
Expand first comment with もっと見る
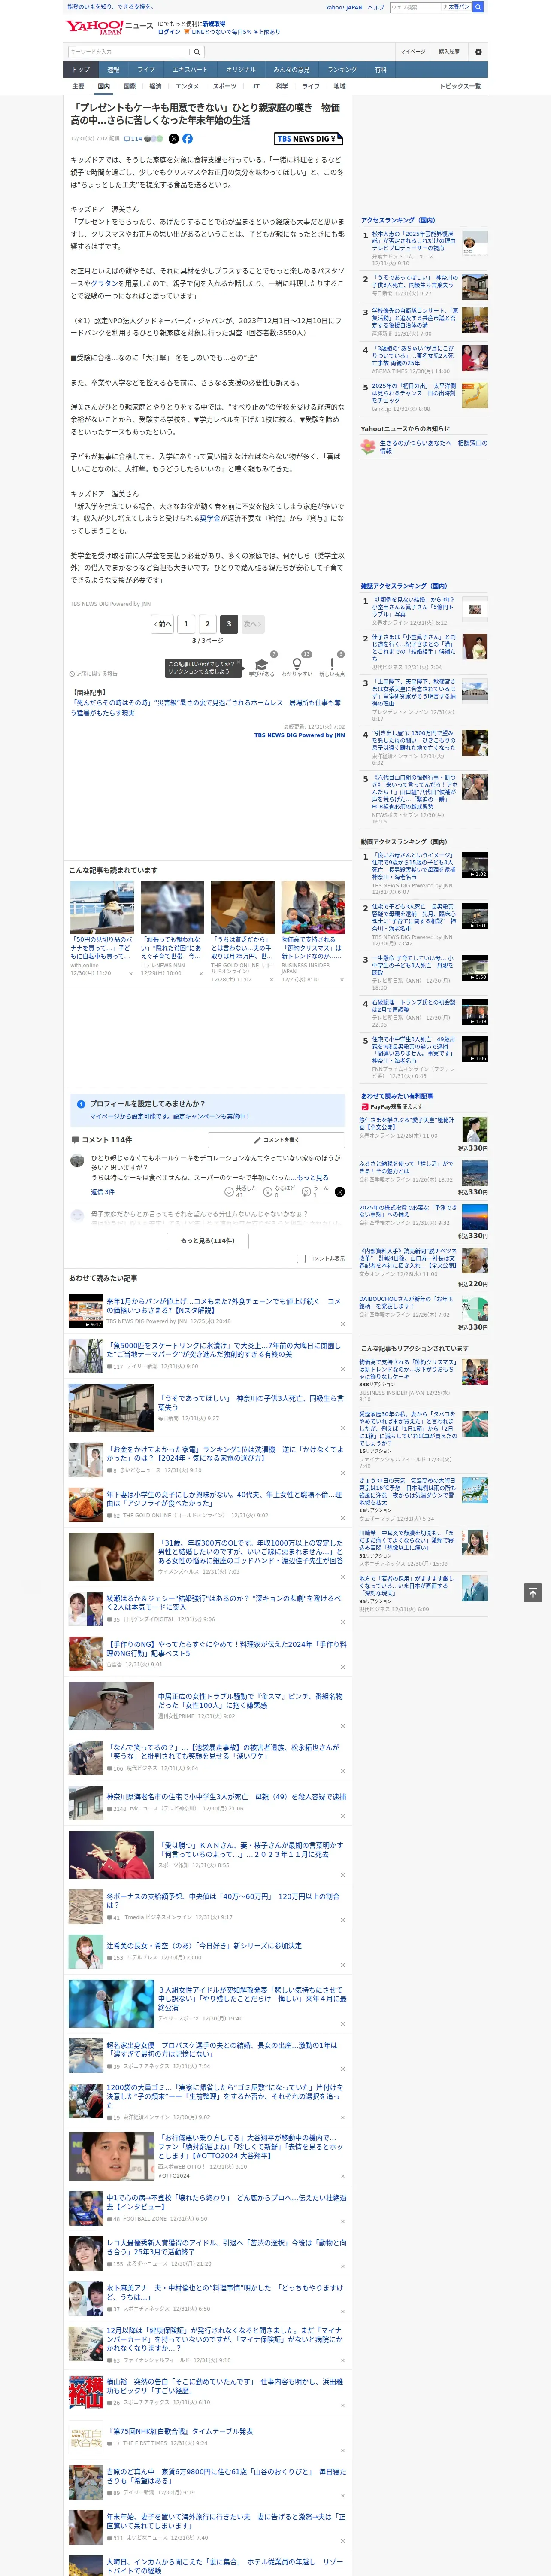click(x=312, y=1178)
